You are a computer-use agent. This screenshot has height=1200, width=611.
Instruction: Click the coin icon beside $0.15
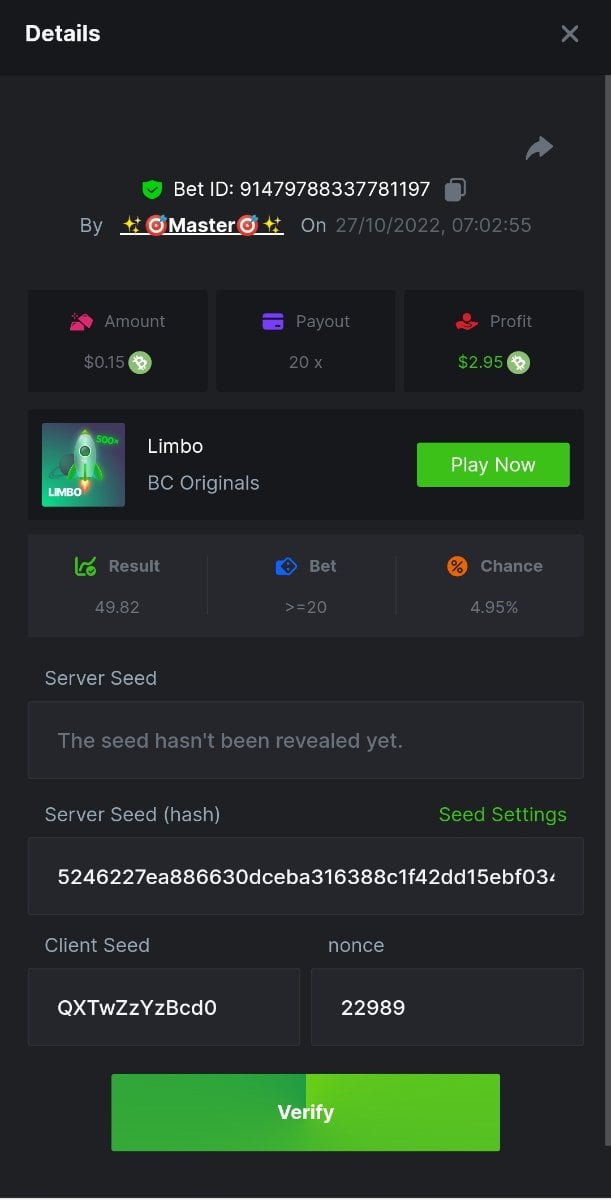point(140,362)
